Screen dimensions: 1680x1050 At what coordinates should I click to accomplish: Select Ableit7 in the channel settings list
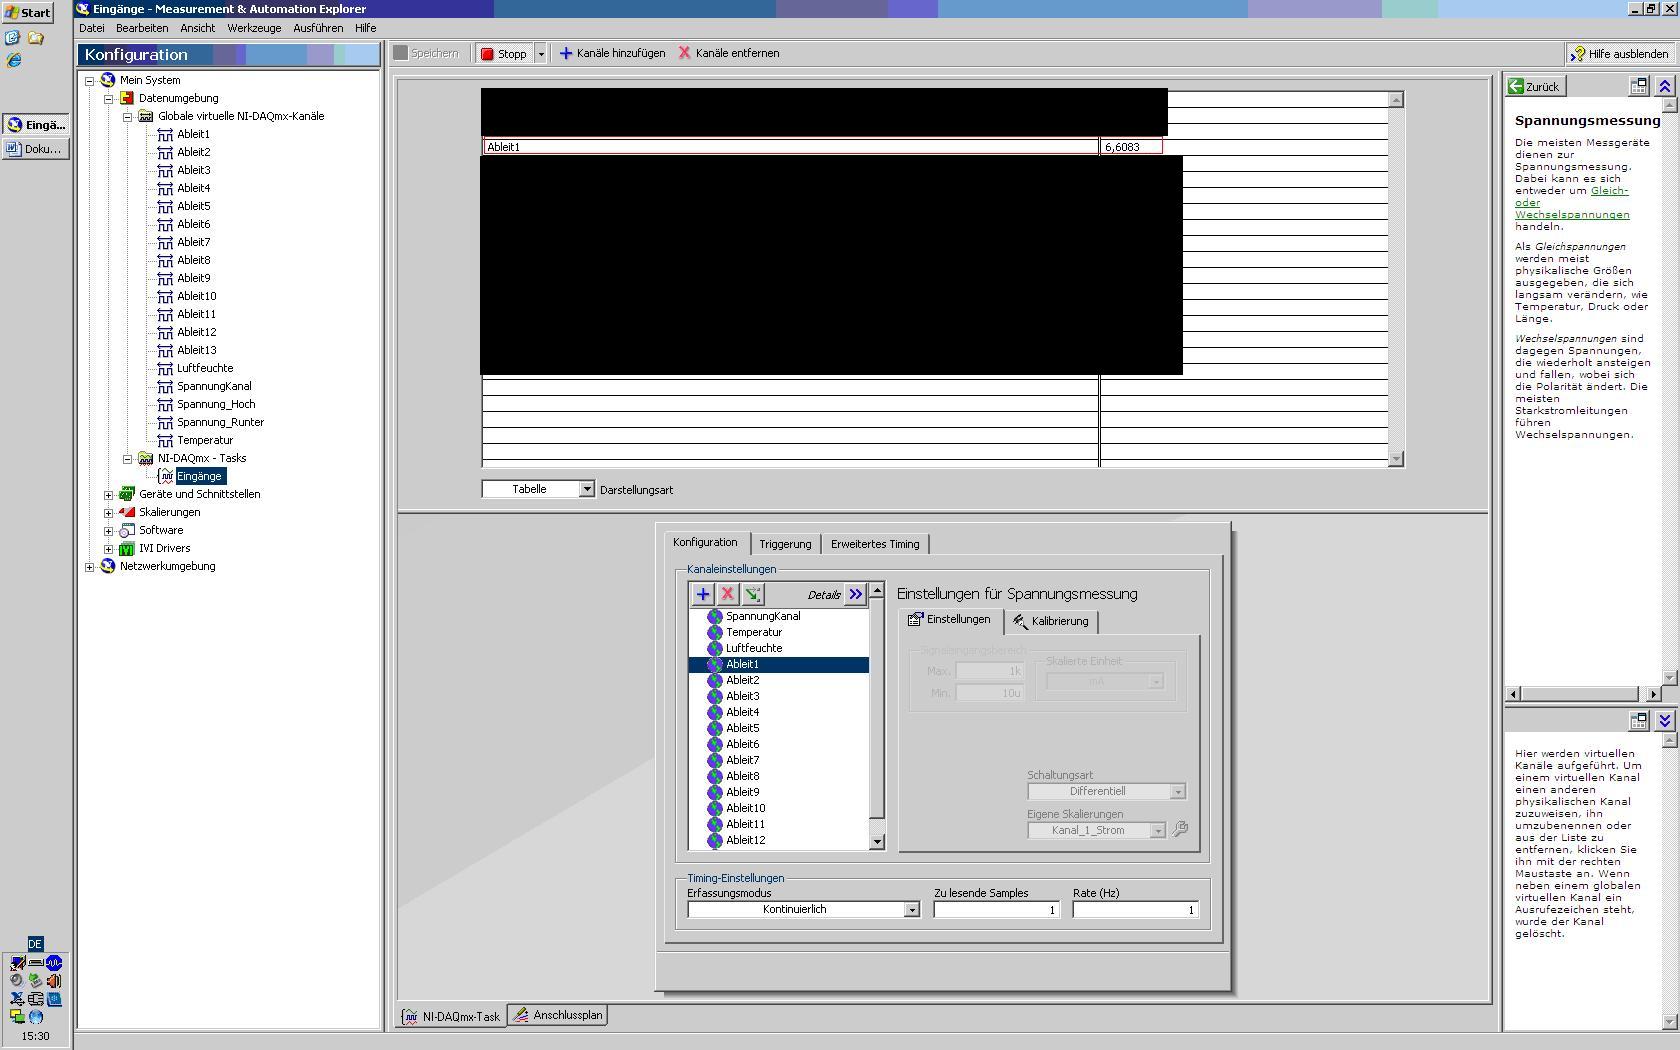click(742, 760)
